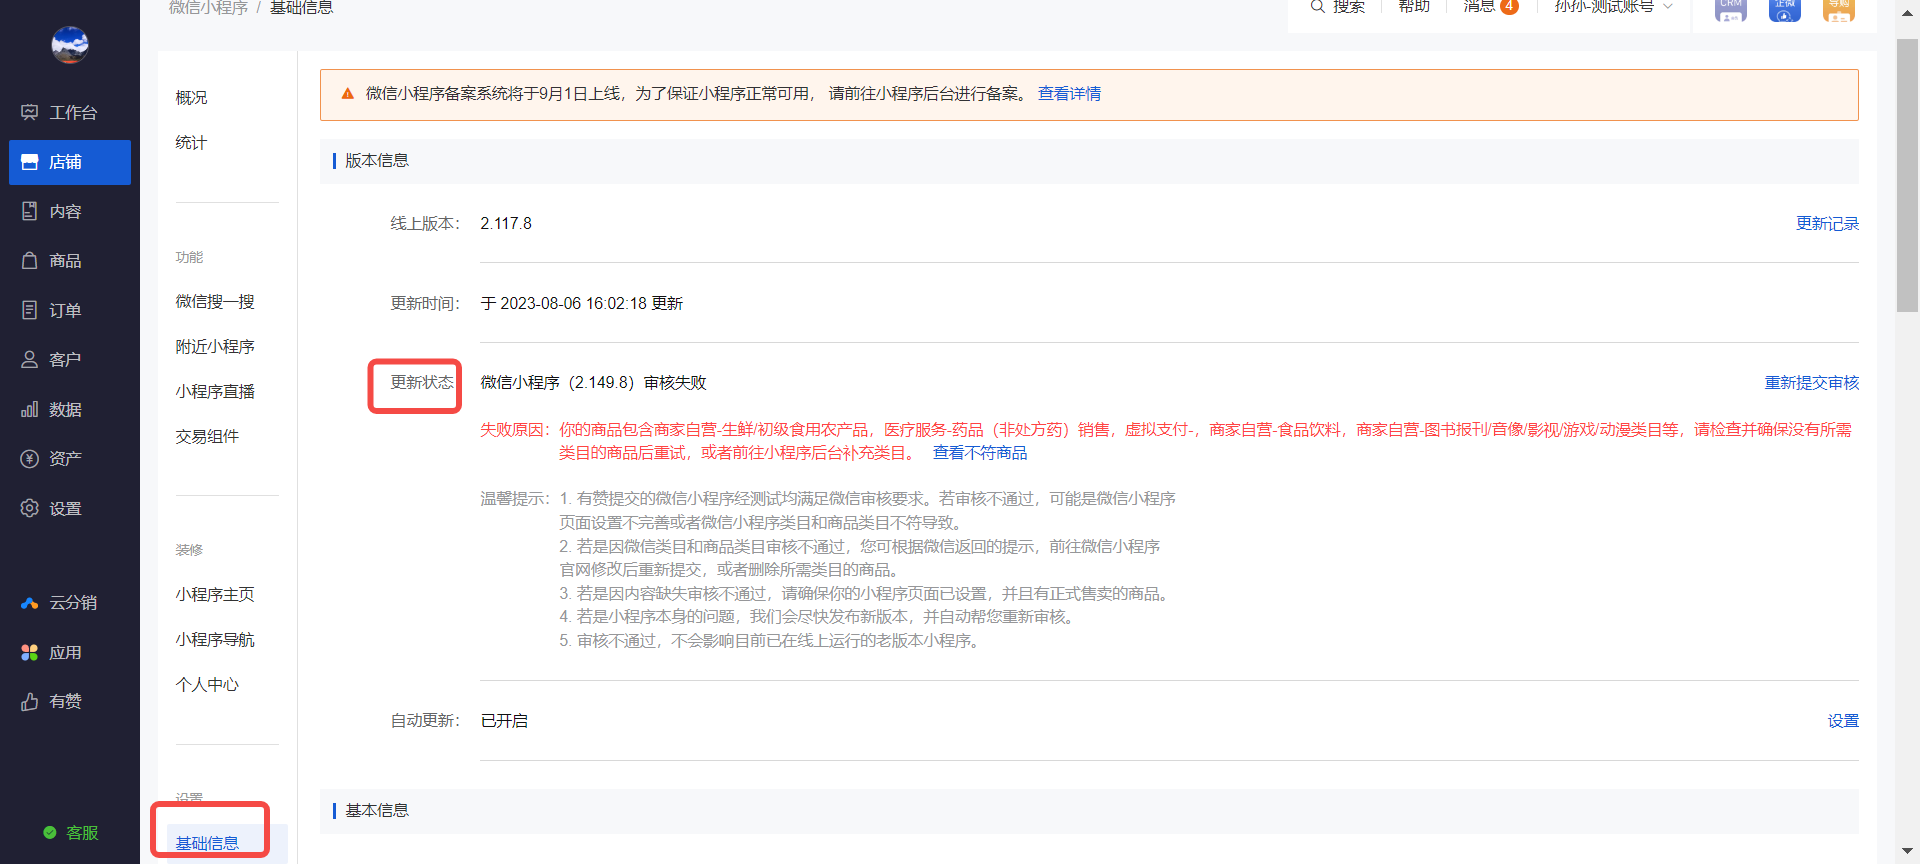Viewport: 1920px width, 864px height.
Task: Open 小程序主页 decoration page
Action: pos(215,594)
